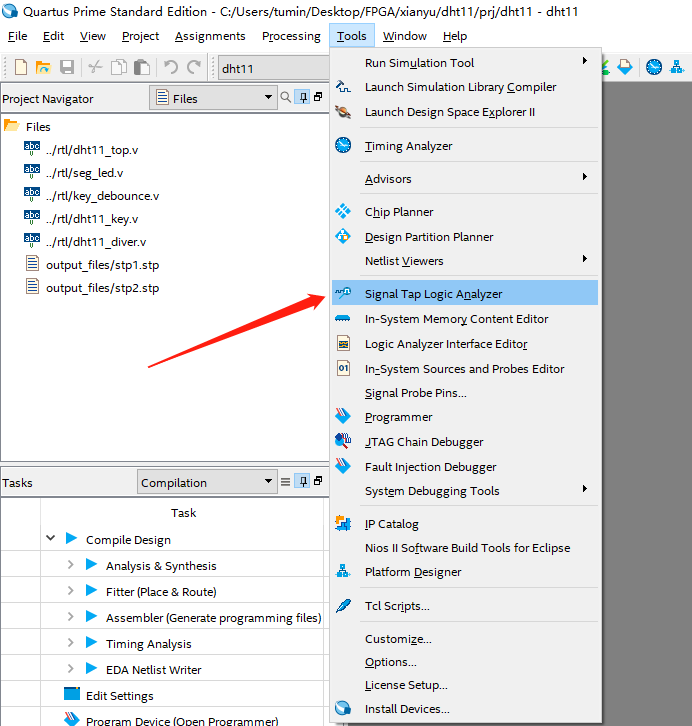Open the Netlist Viewers submenu
The height and width of the screenshot is (726, 692).
pos(465,261)
